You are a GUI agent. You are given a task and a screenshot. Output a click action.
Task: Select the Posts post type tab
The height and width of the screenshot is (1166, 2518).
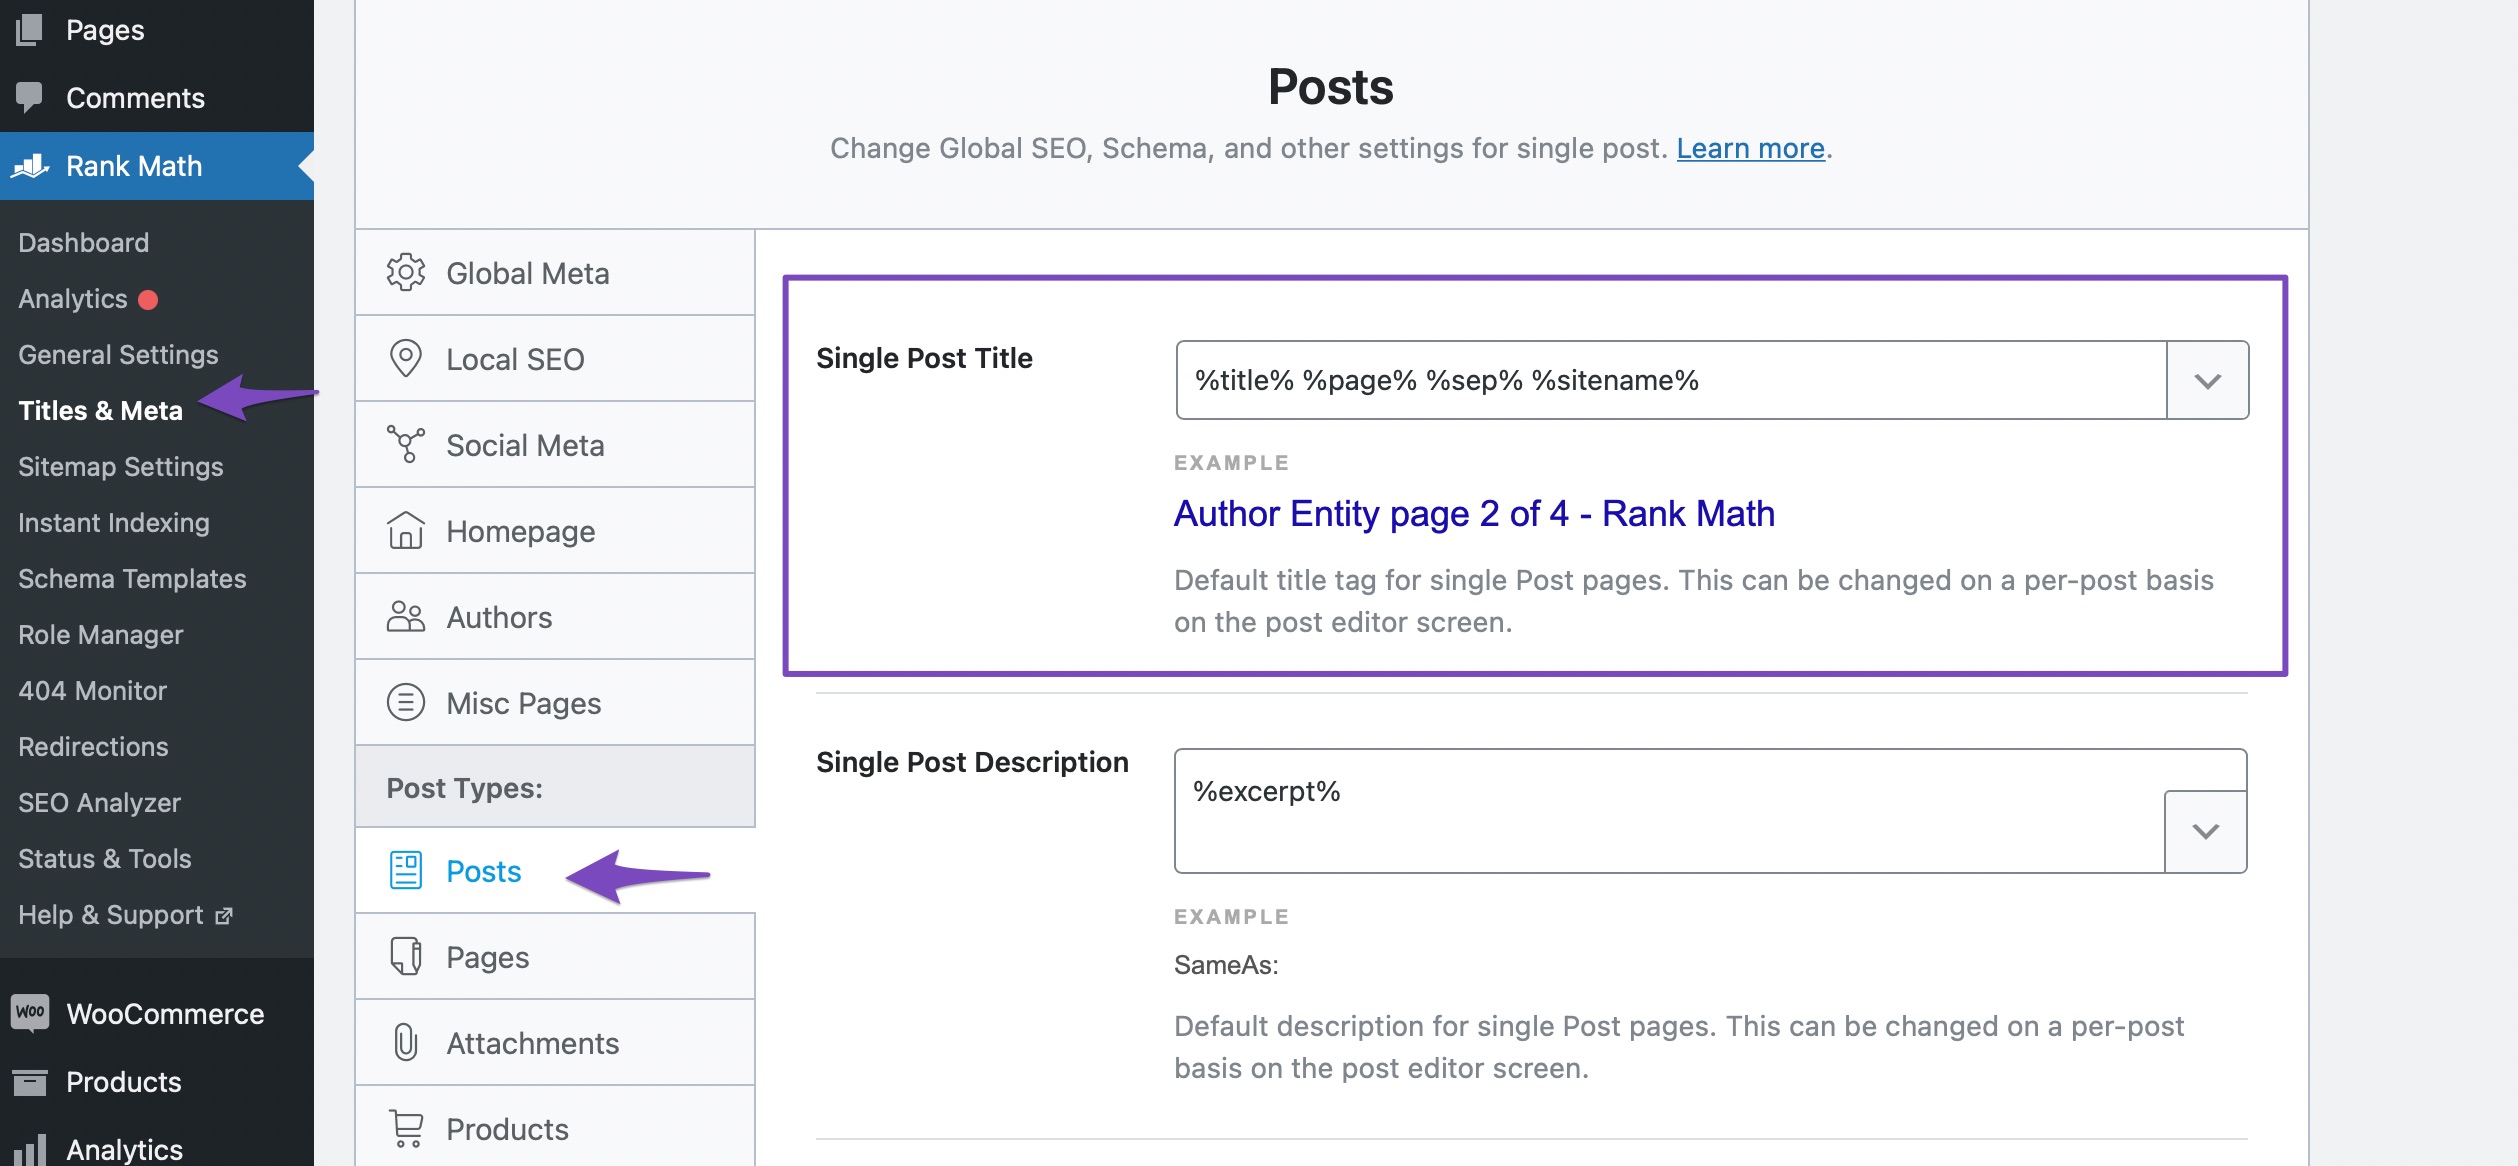point(555,871)
